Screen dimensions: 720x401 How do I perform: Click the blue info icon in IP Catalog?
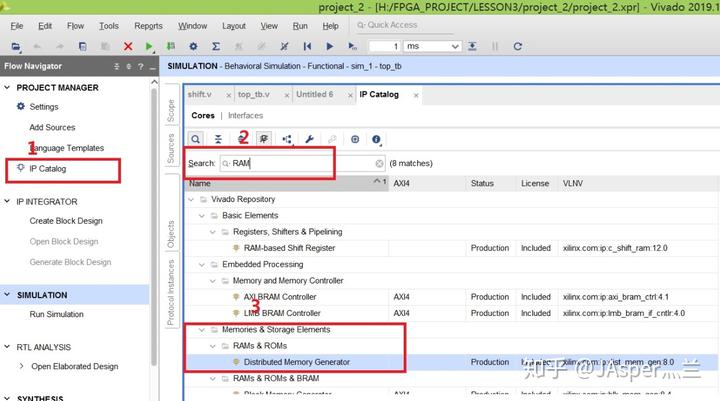(x=377, y=139)
